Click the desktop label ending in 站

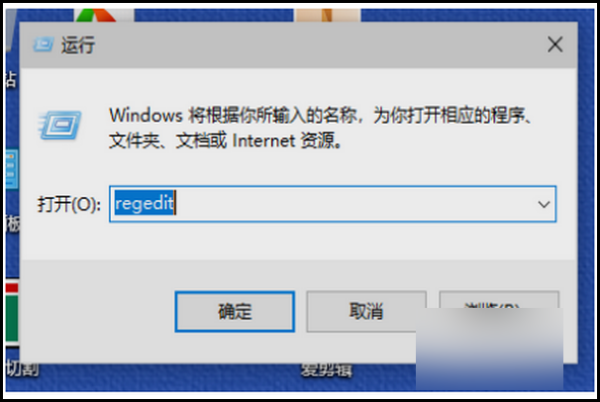11,80
